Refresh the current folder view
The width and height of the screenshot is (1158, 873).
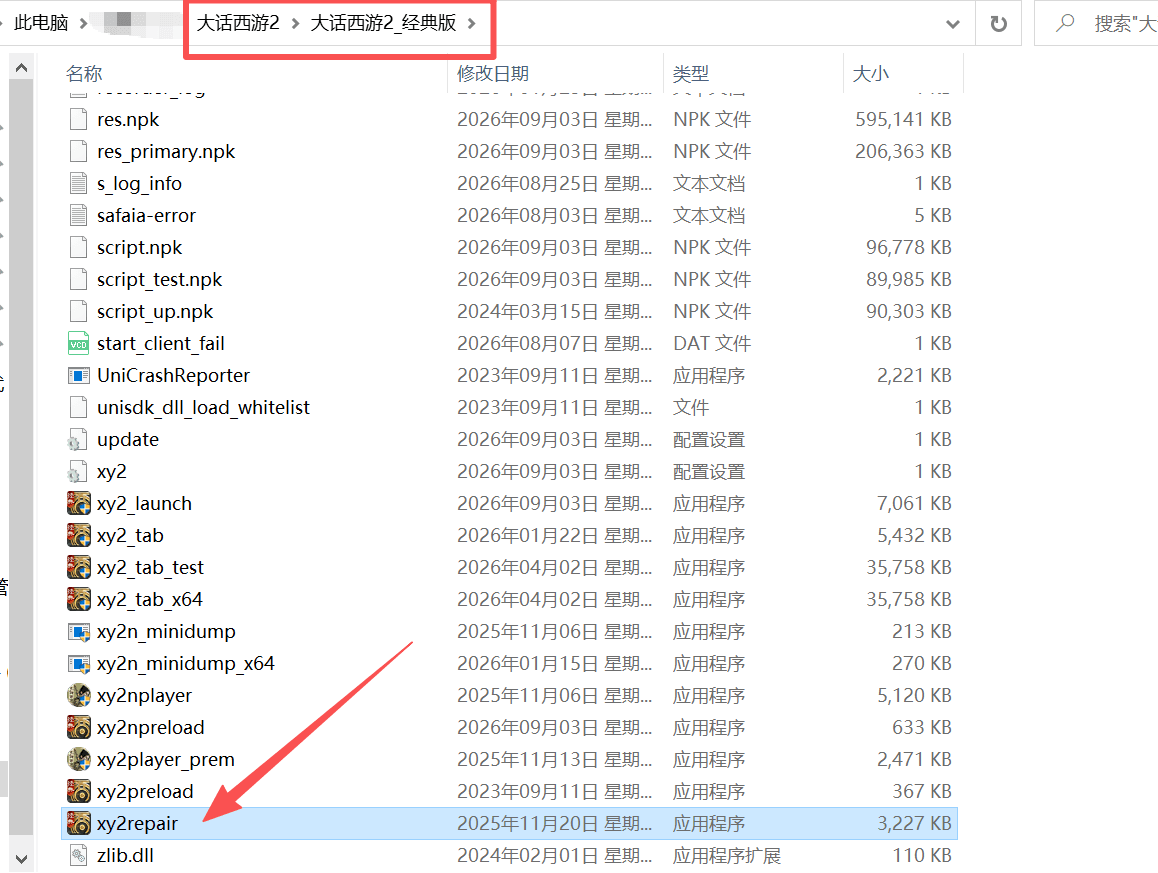coord(998,24)
